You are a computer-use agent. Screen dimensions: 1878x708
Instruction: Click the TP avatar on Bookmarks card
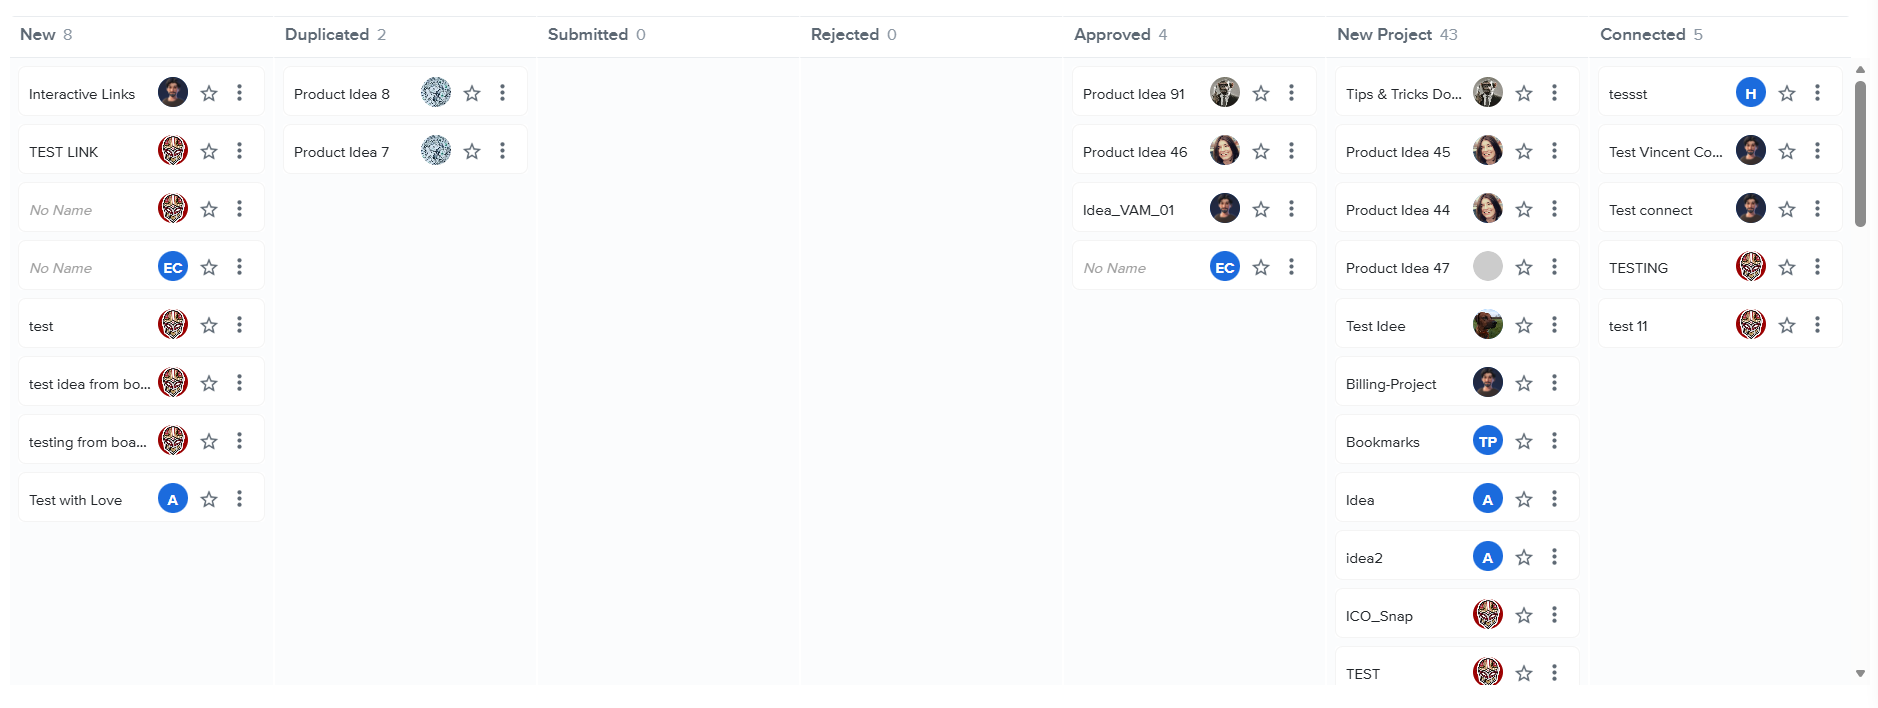1488,441
